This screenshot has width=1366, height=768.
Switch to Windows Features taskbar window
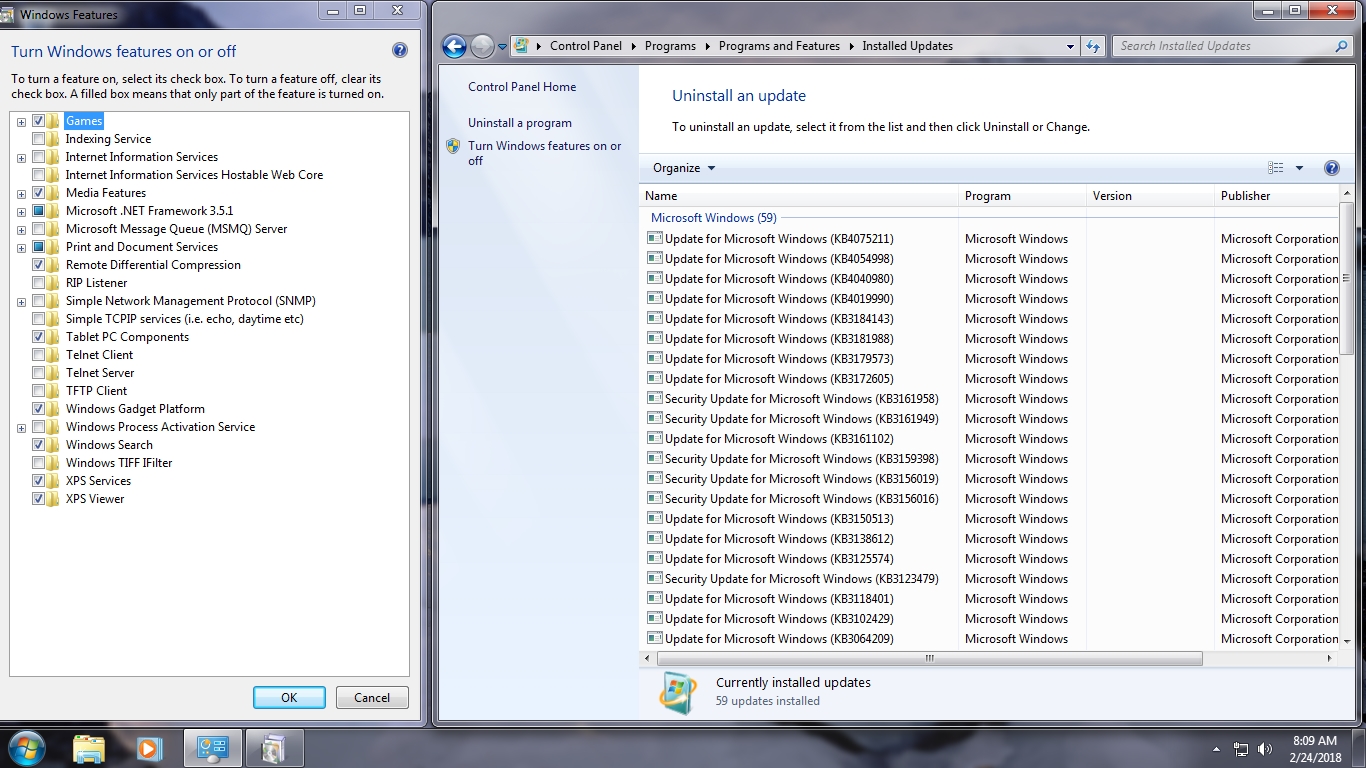click(274, 748)
